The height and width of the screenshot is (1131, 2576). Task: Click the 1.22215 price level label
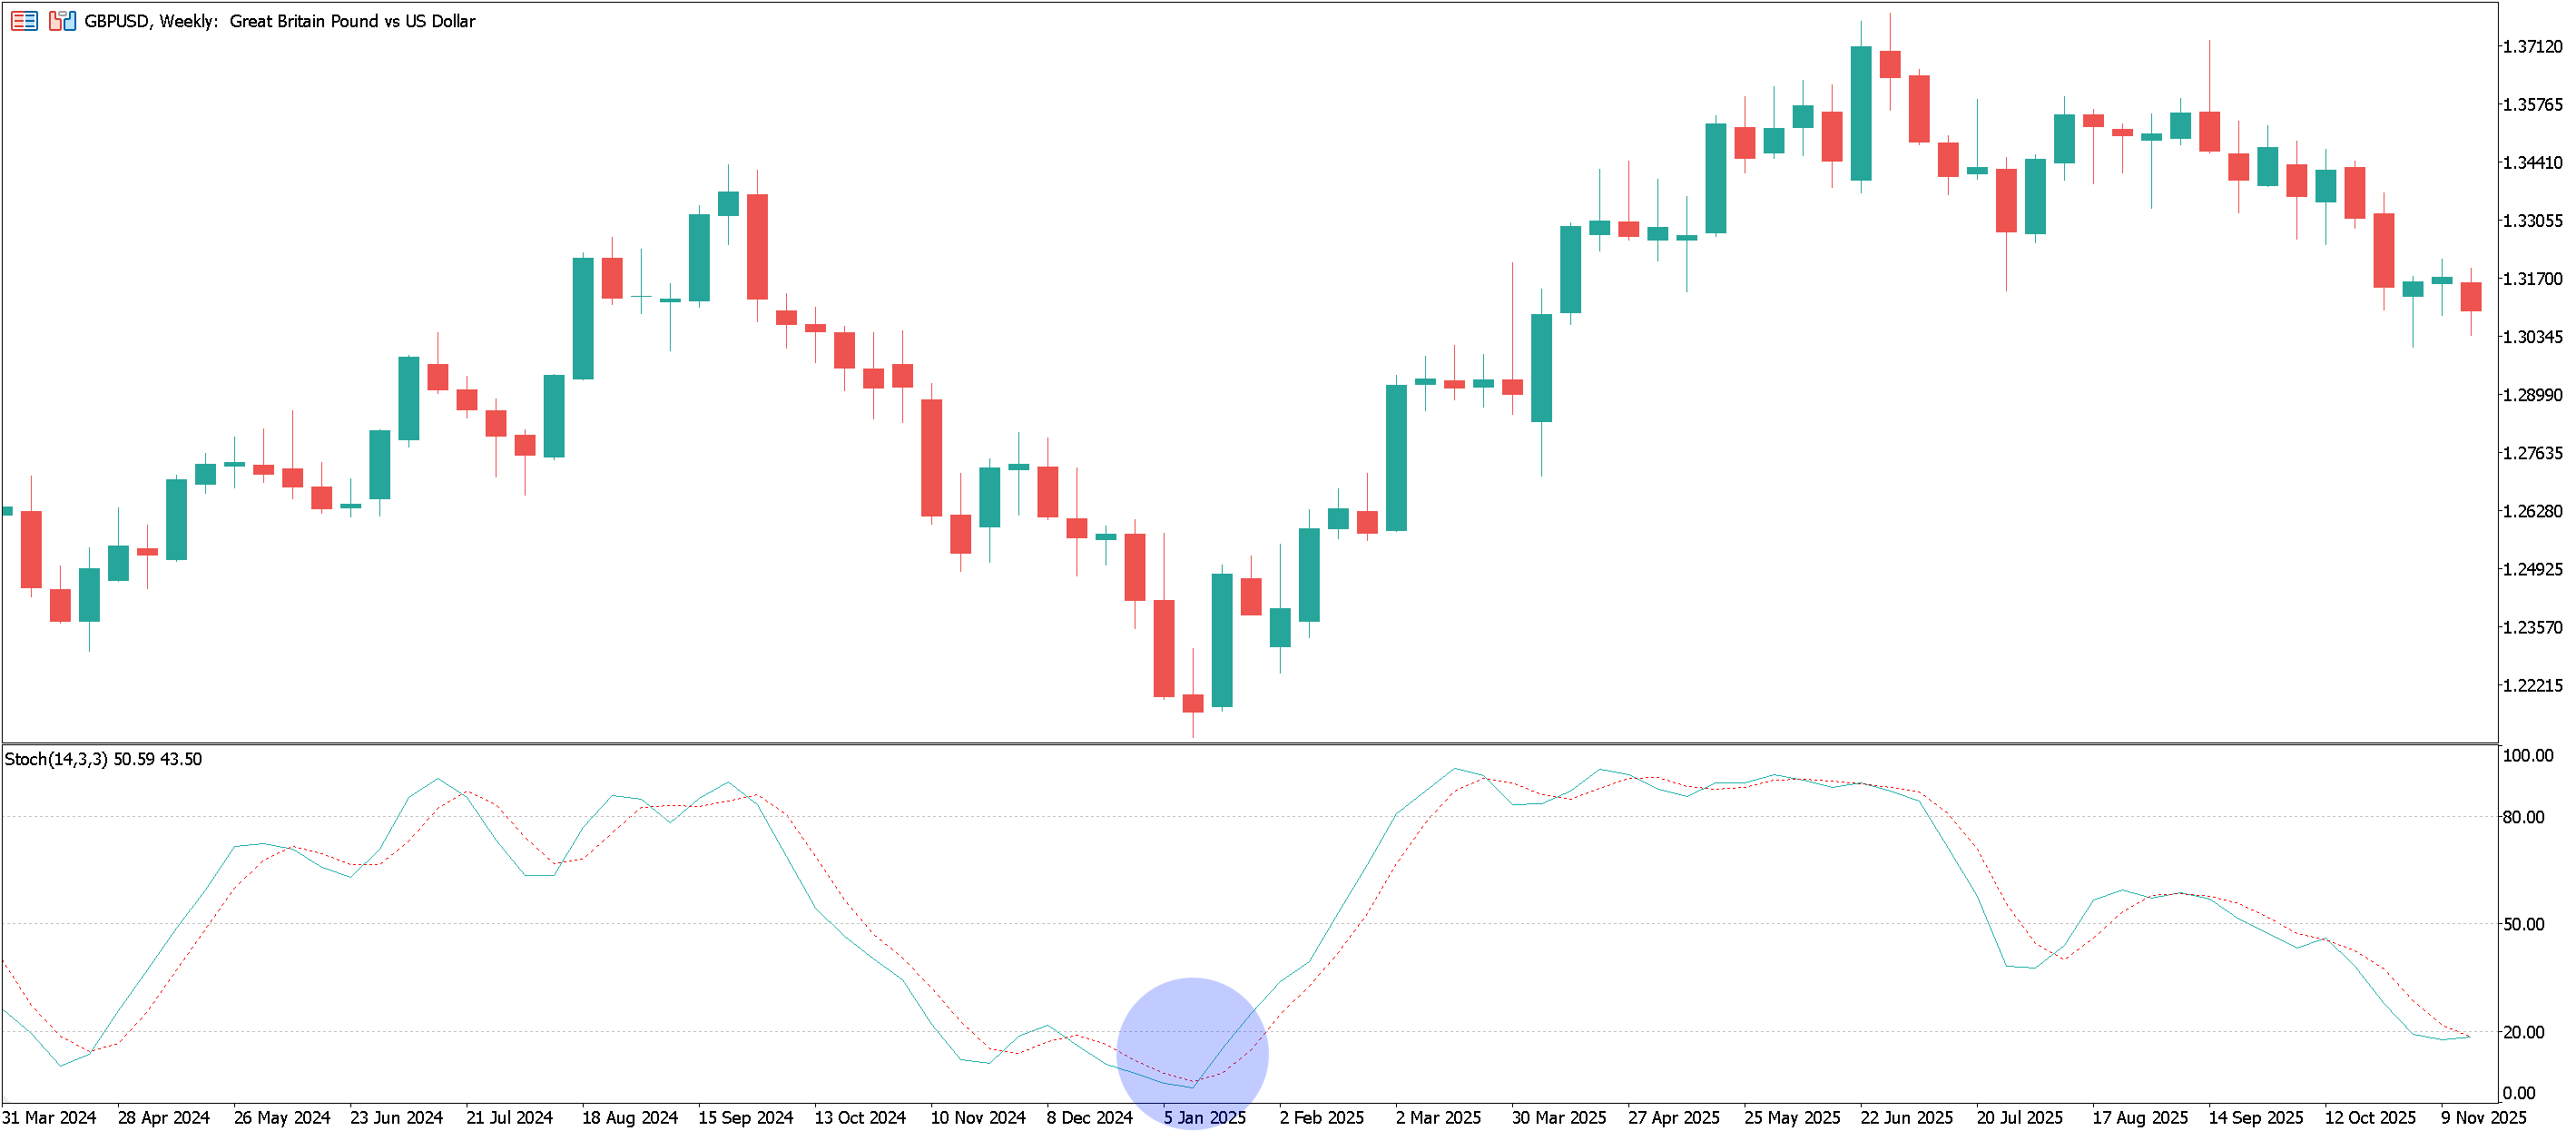point(2532,685)
